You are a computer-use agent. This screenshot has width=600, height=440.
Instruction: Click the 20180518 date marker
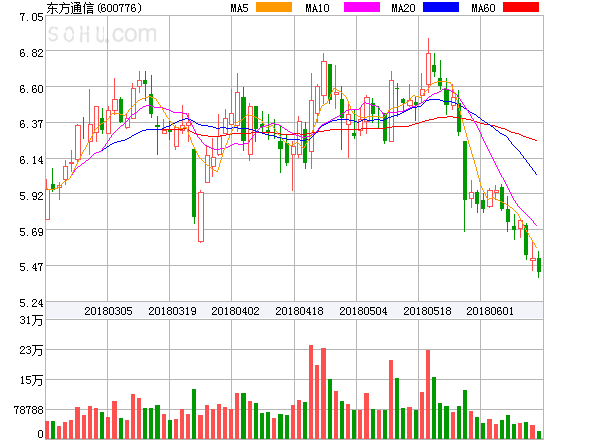click(x=427, y=311)
